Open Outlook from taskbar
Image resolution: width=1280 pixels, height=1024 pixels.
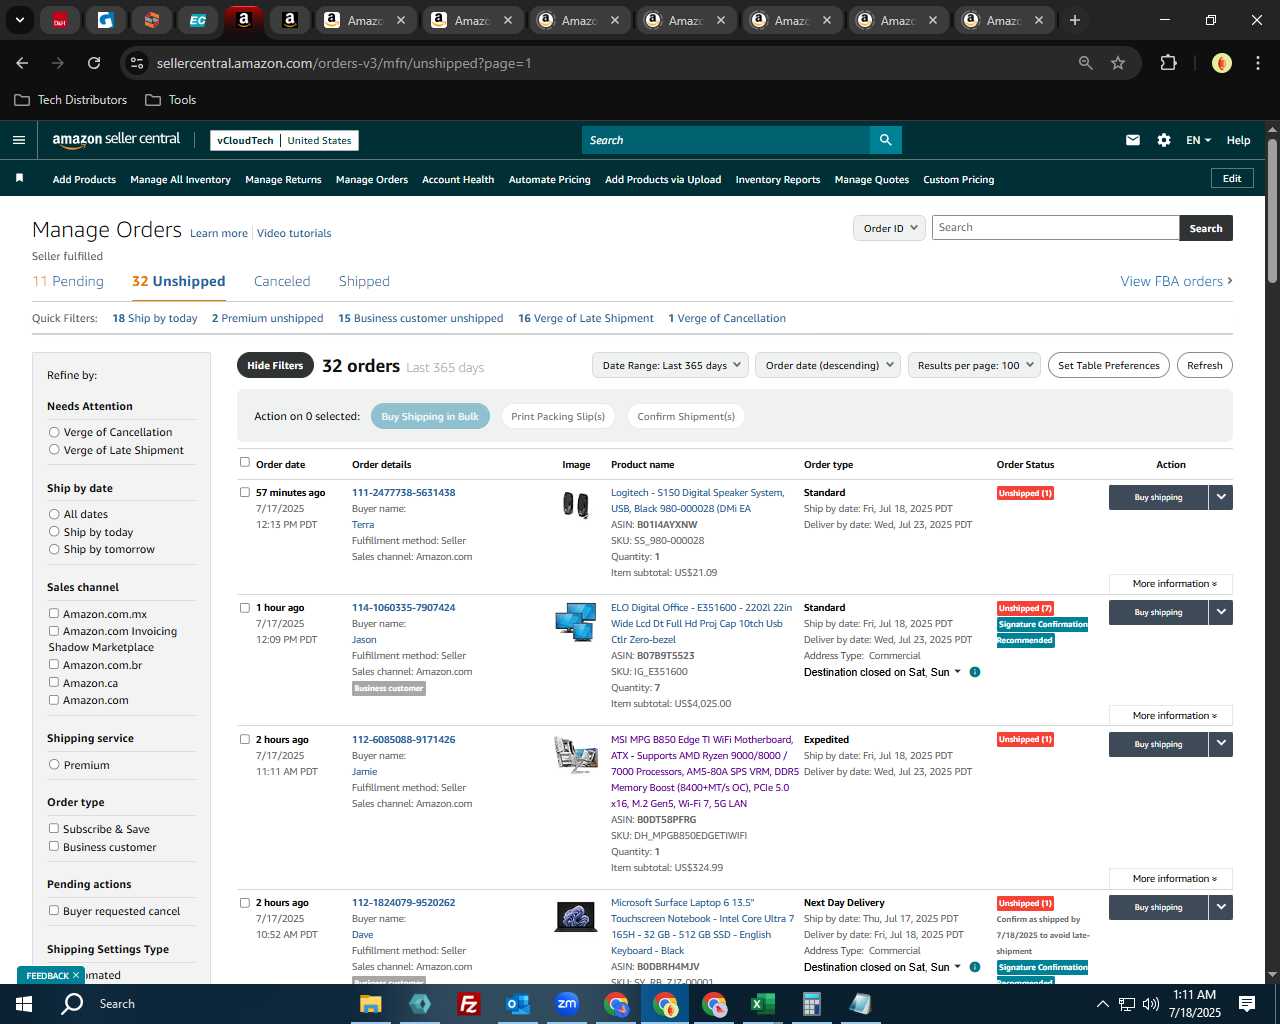(517, 1004)
